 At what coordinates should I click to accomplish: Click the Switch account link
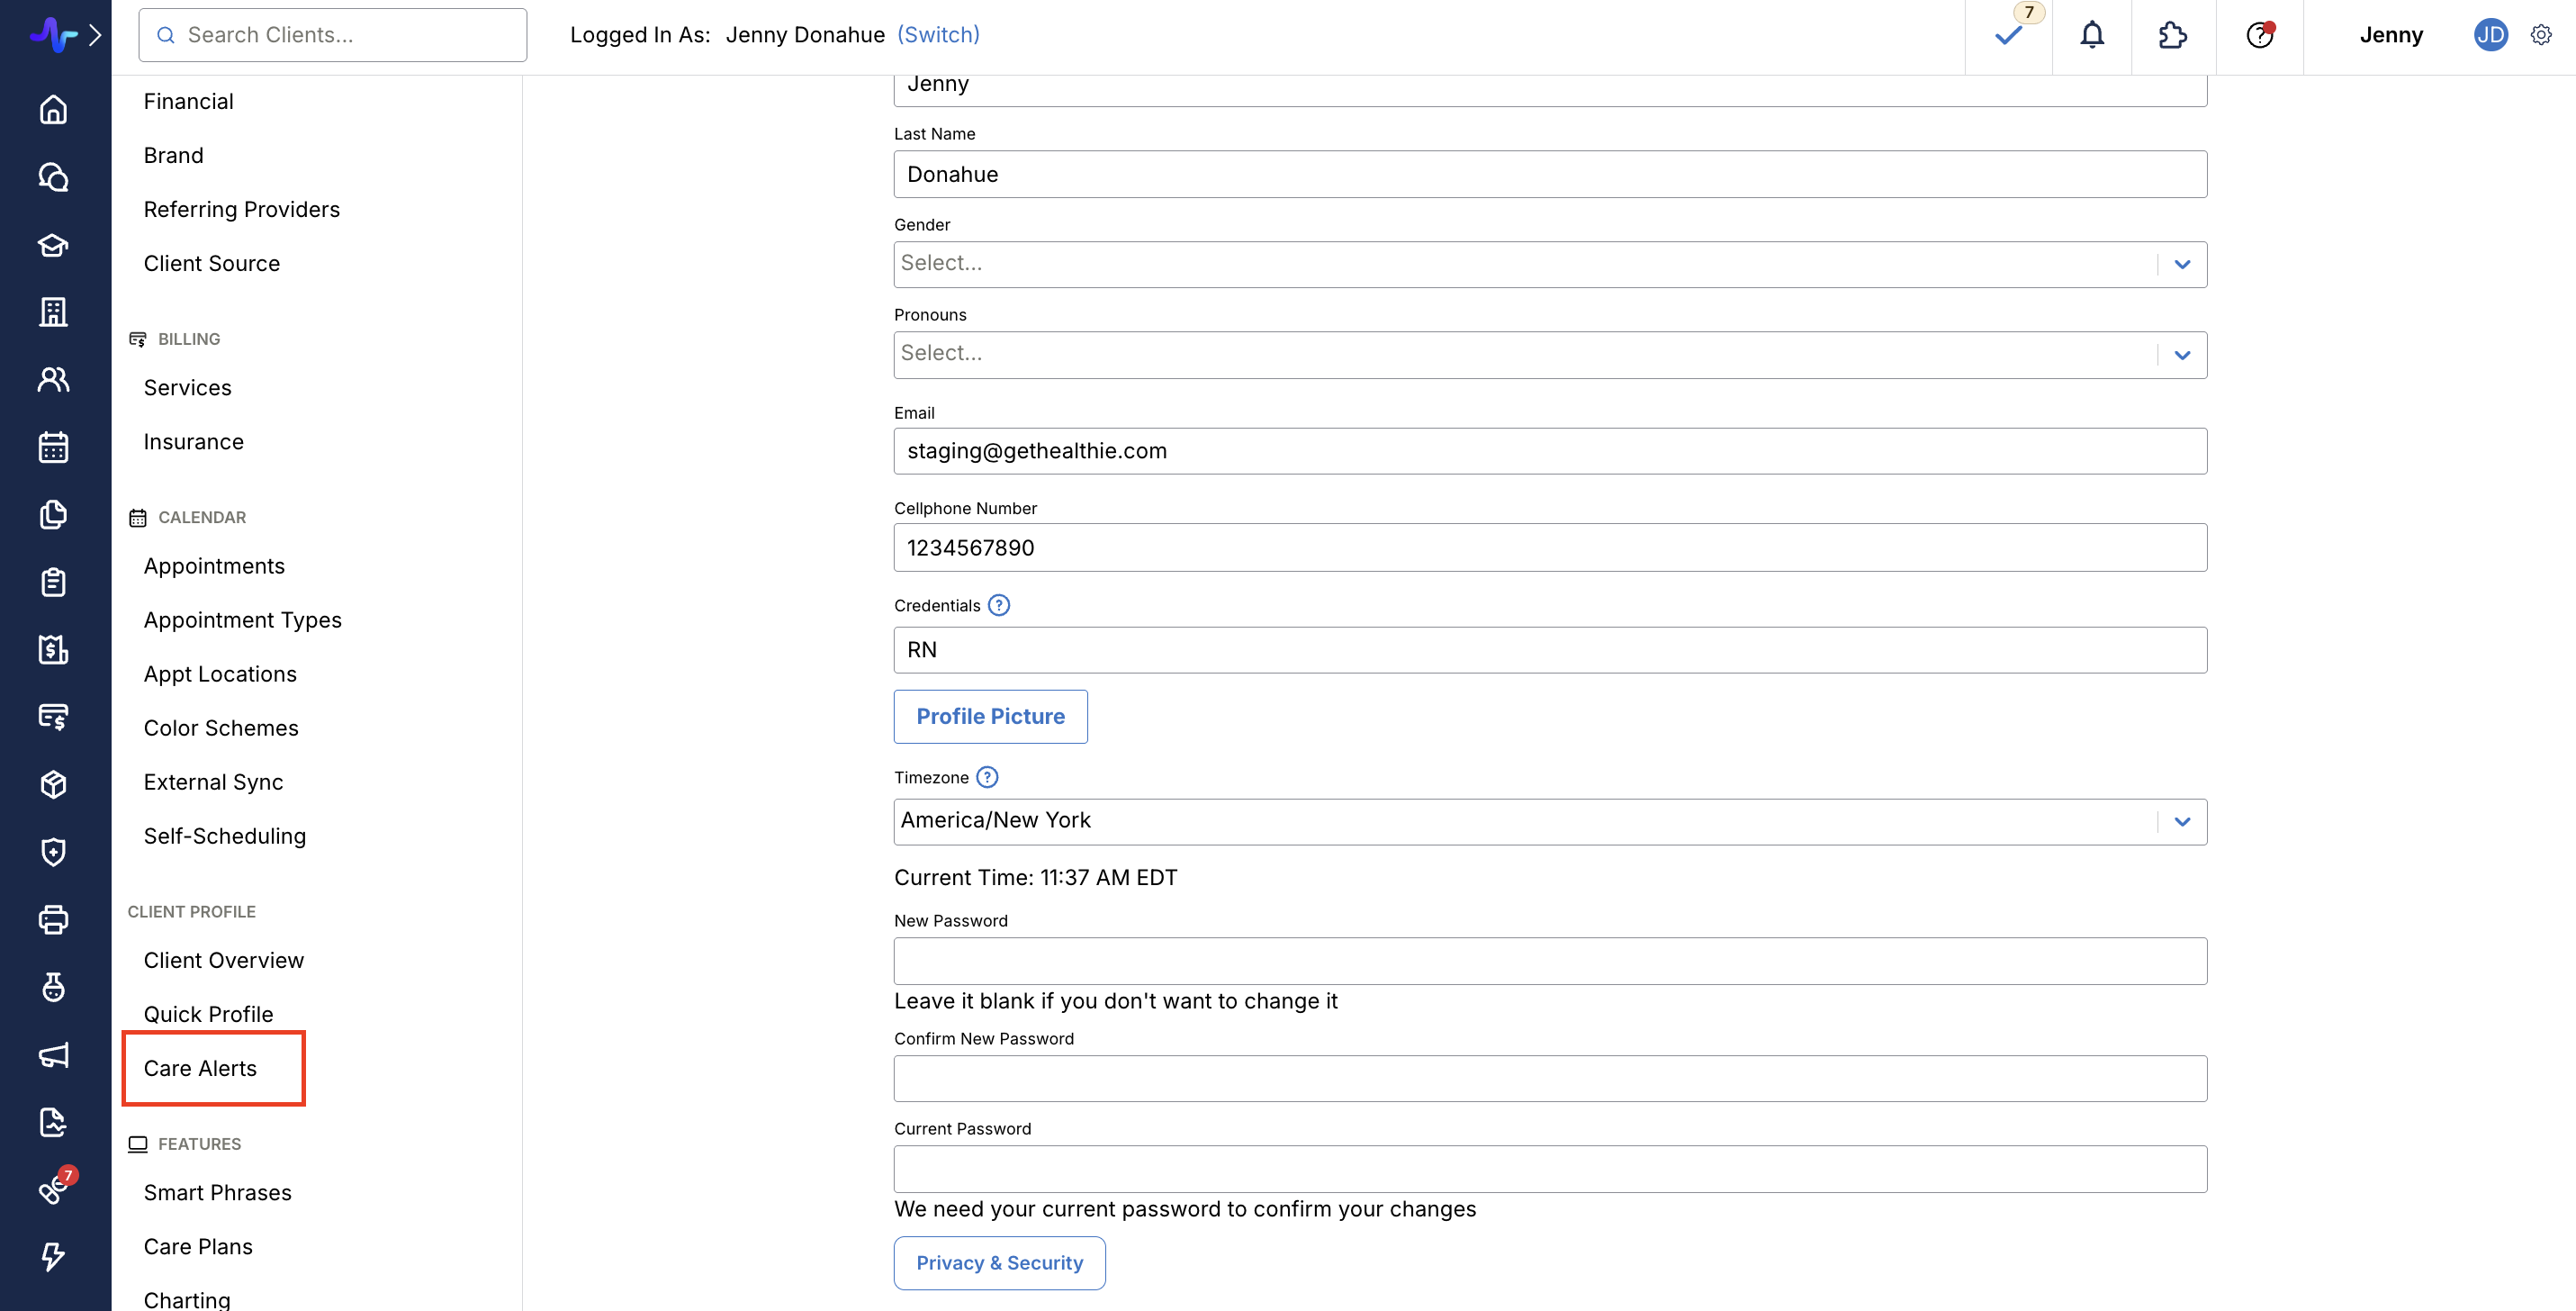(x=937, y=35)
